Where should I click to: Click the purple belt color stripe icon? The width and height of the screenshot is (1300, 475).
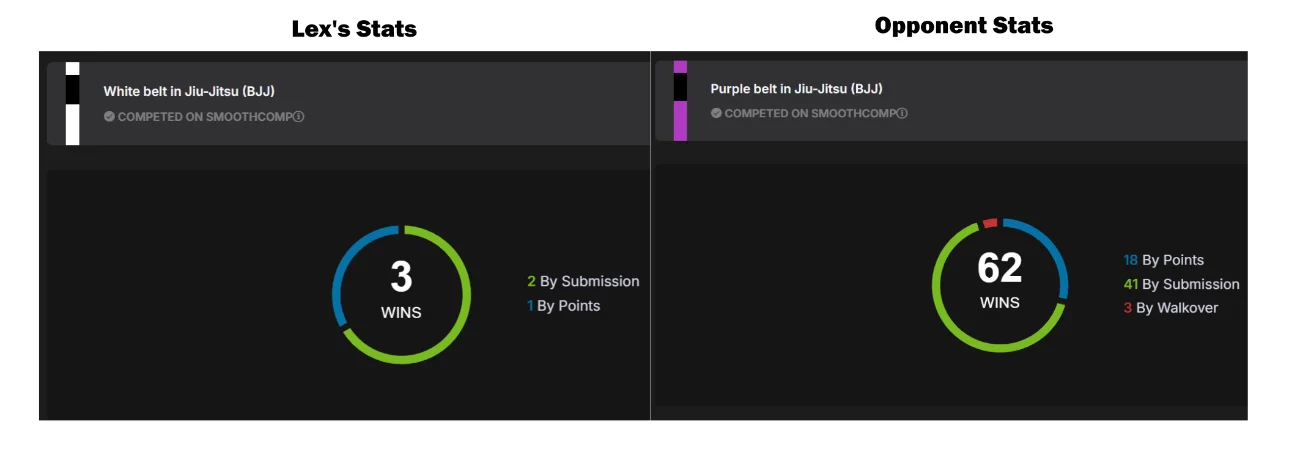[x=680, y=101]
